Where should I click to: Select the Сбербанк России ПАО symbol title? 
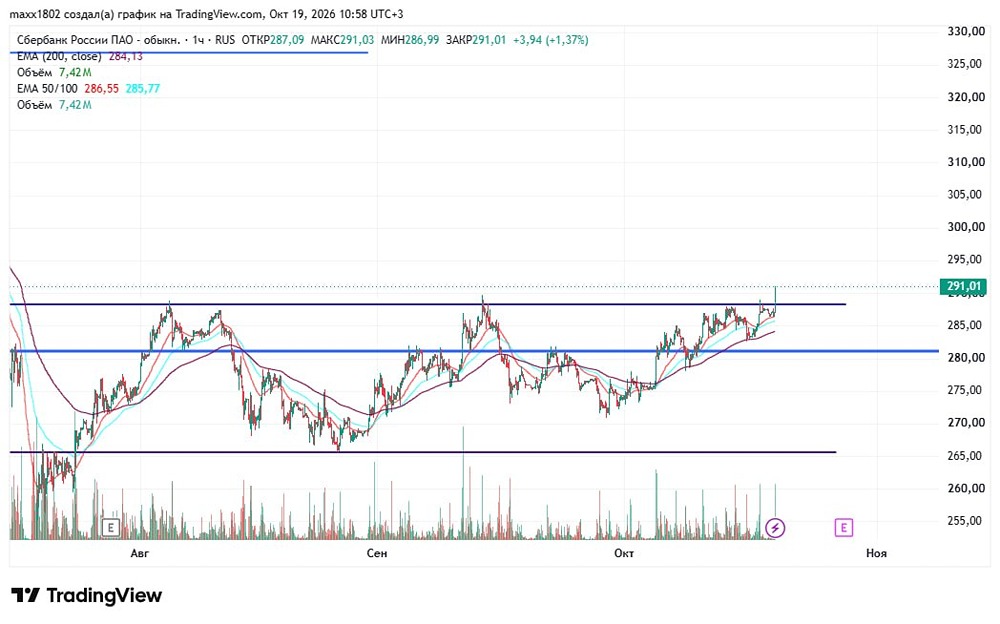tap(99, 40)
